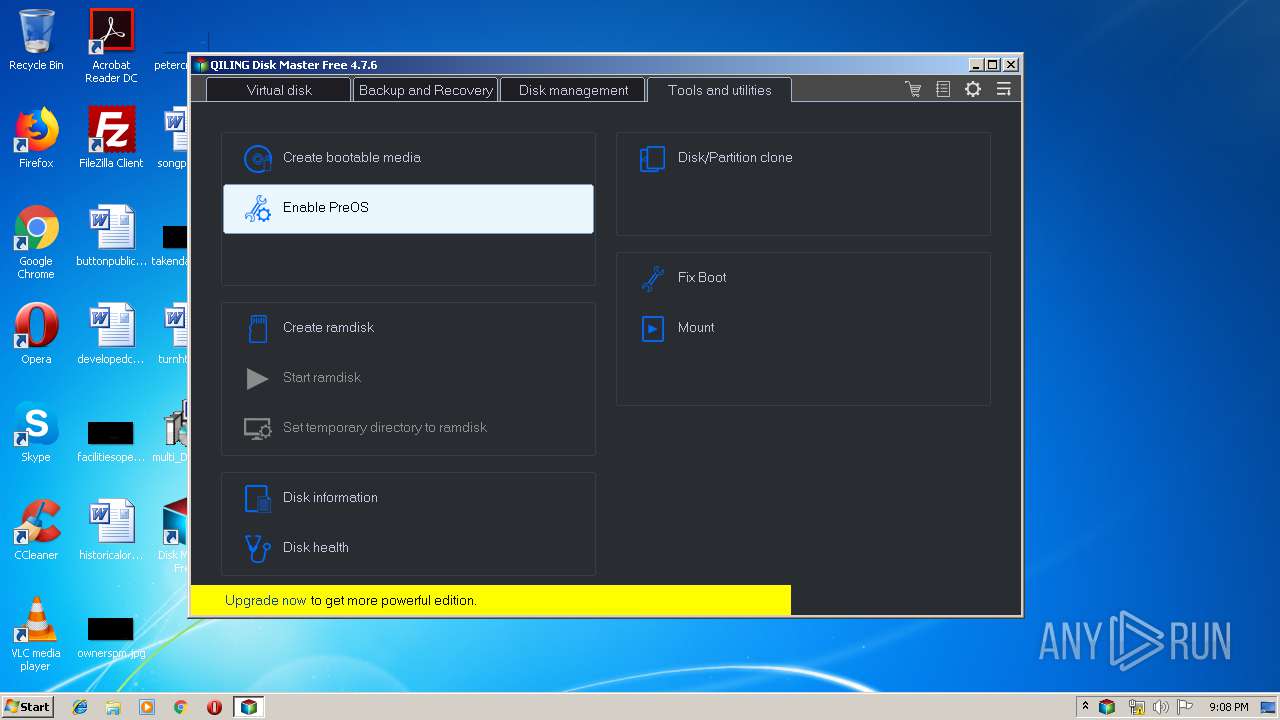Launch Skype desktop shortcut
Image resolution: width=1280 pixels, height=720 pixels.
tap(36, 432)
